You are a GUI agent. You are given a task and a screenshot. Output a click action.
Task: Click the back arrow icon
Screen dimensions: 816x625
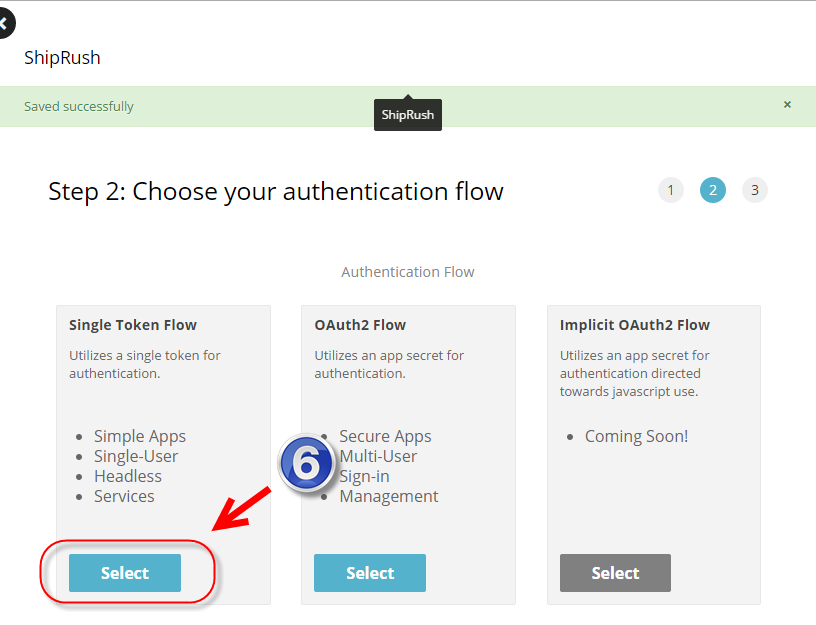(5, 22)
